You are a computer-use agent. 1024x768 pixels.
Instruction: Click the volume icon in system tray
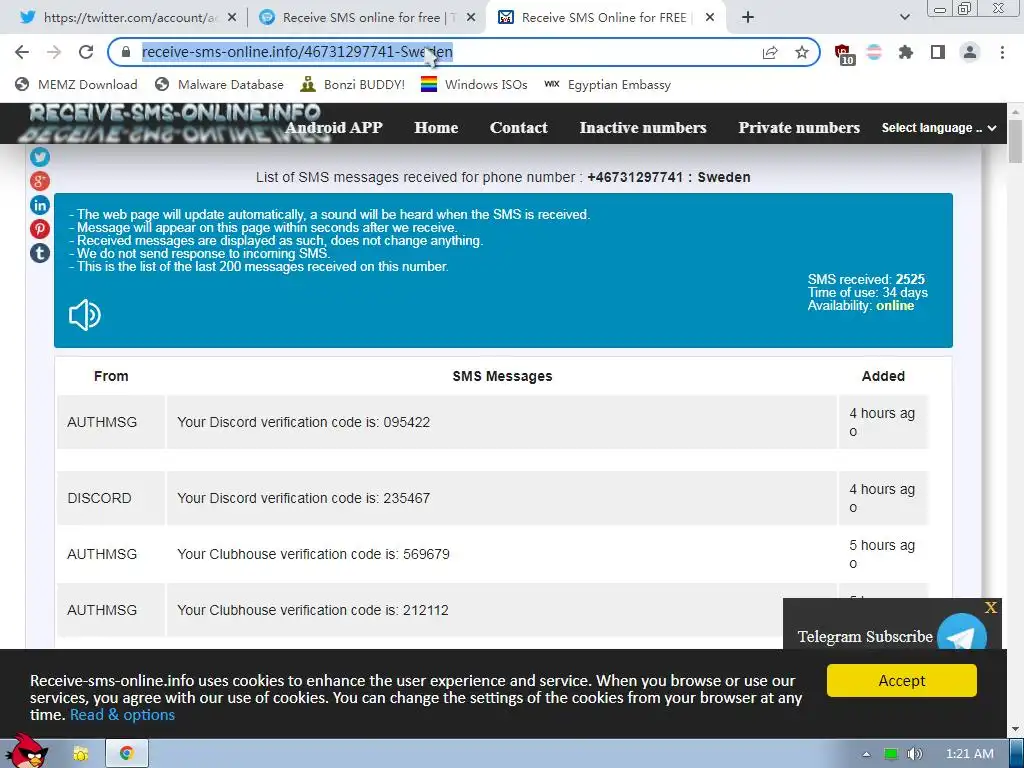pyautogui.click(x=915, y=754)
